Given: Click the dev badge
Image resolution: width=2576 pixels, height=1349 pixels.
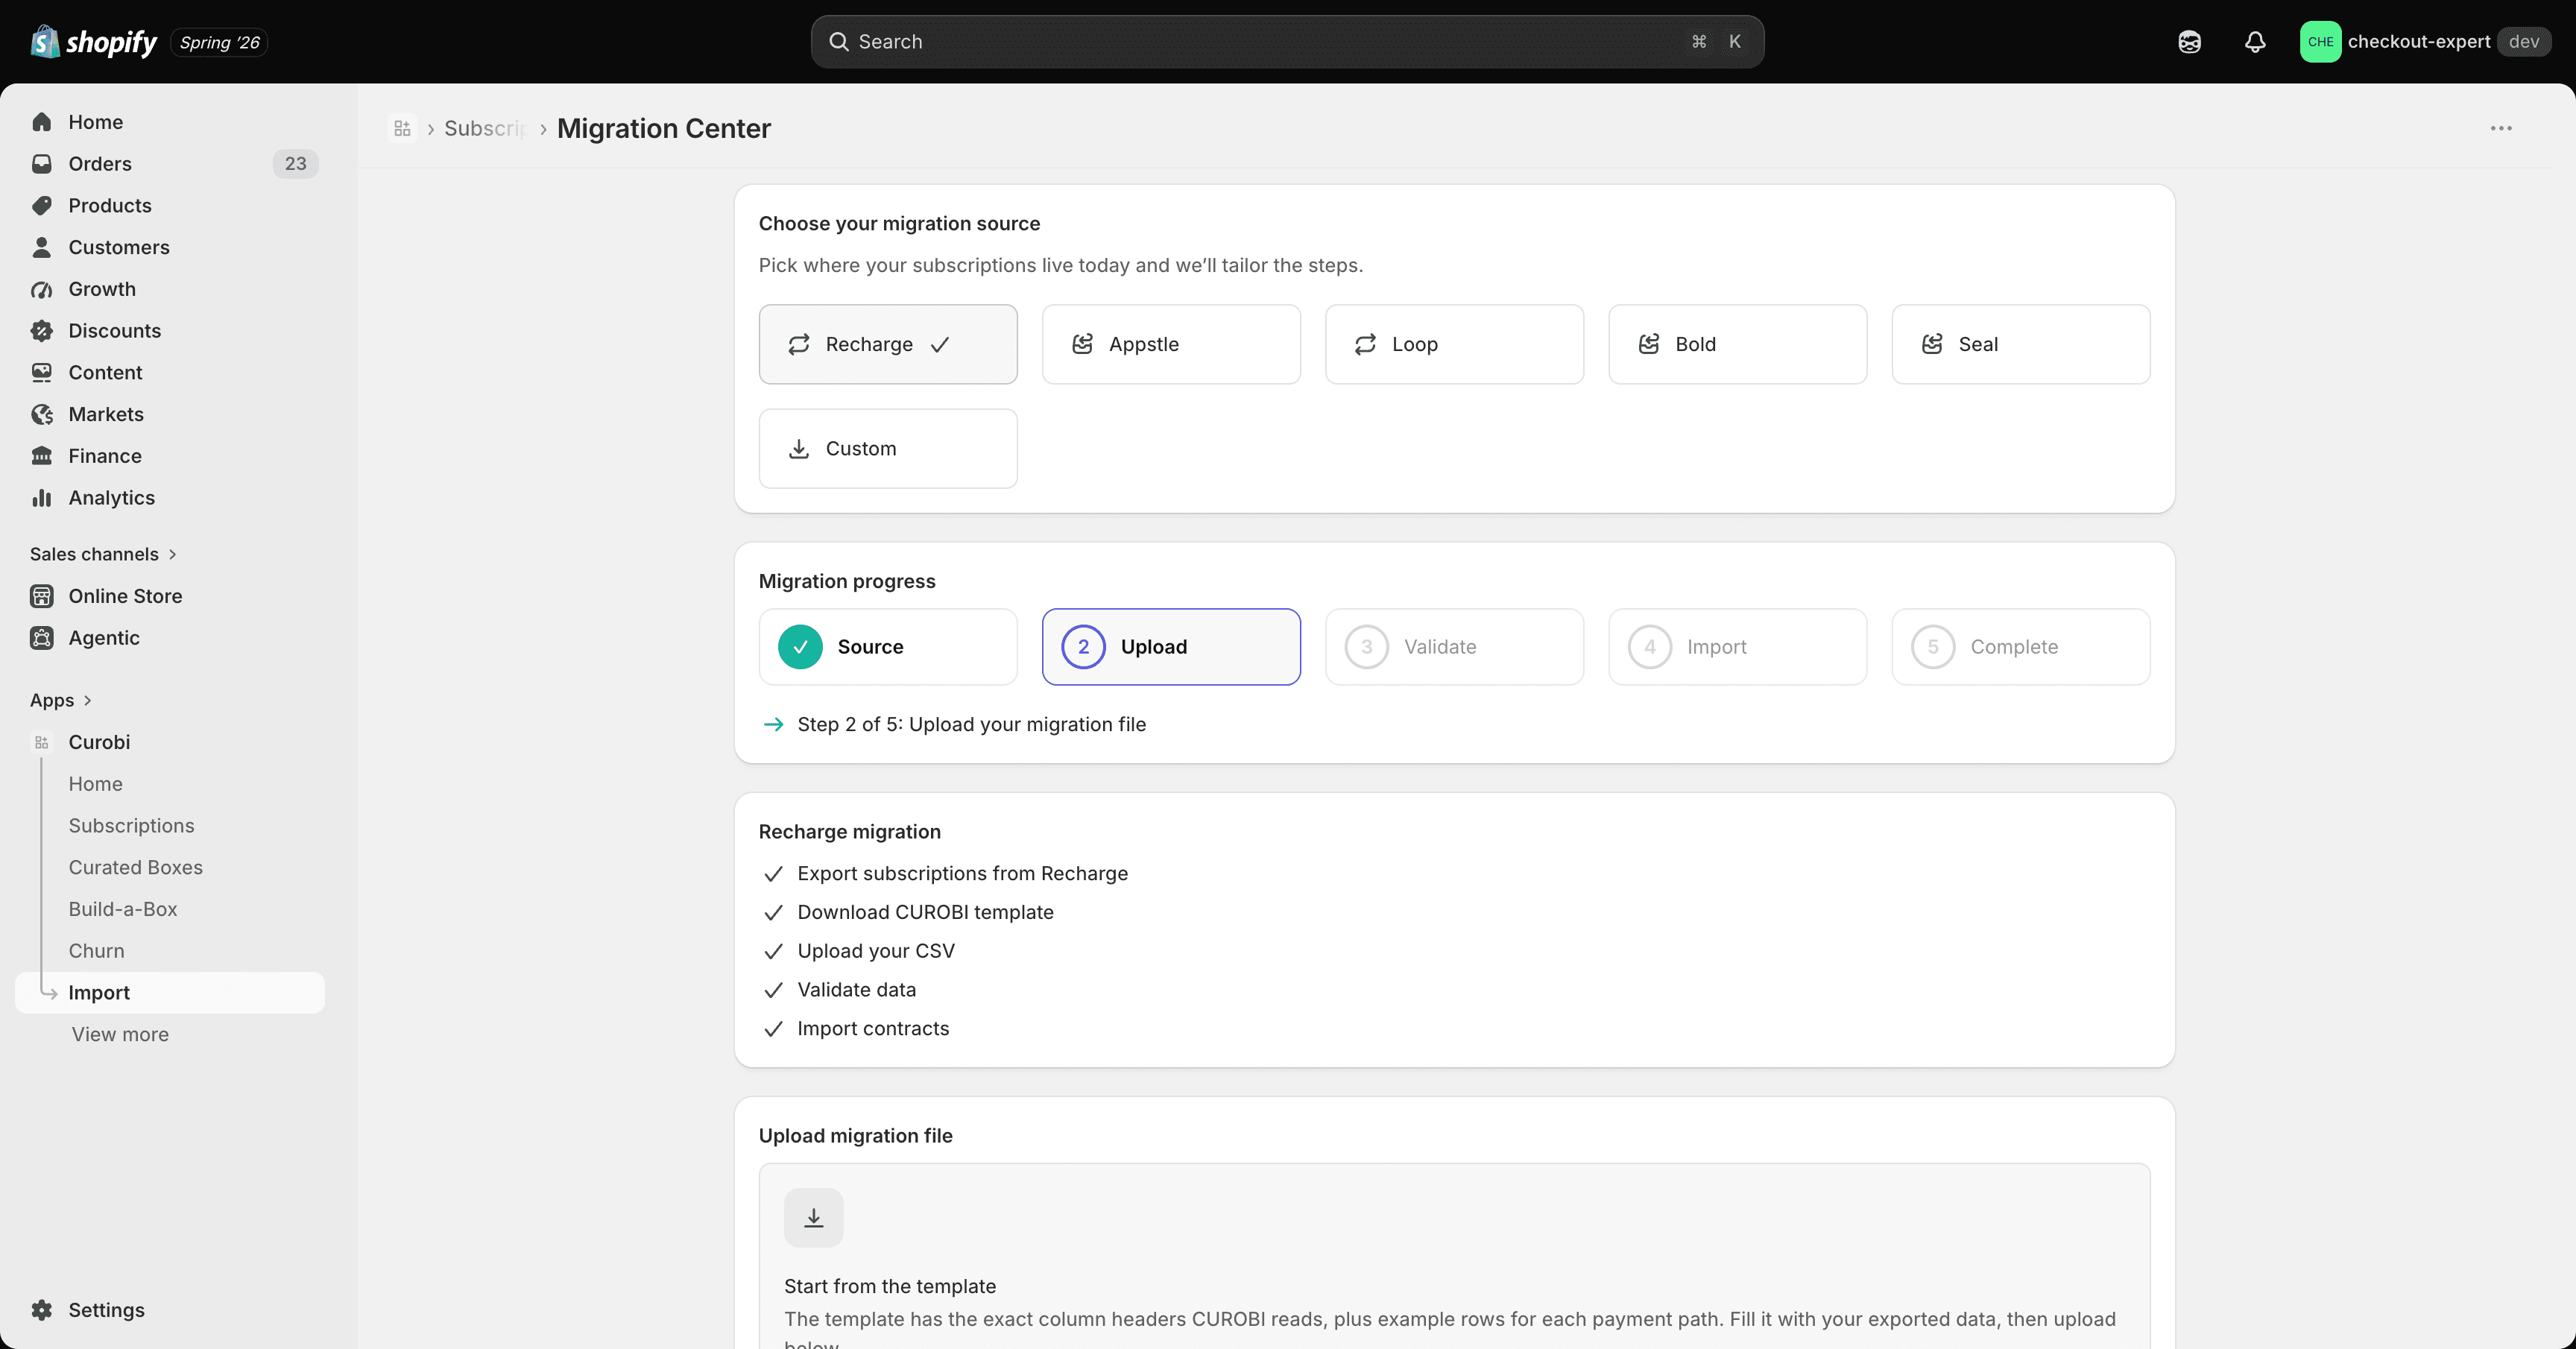Looking at the screenshot, I should pos(2524,42).
